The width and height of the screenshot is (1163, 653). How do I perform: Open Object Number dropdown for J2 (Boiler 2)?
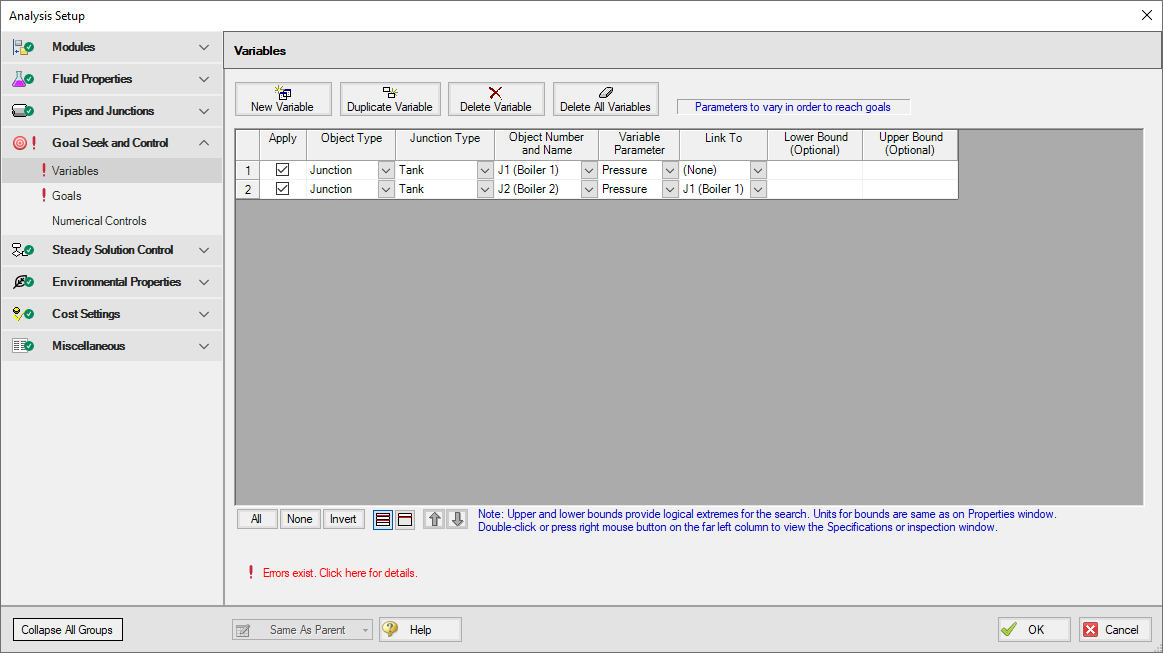pyautogui.click(x=589, y=190)
